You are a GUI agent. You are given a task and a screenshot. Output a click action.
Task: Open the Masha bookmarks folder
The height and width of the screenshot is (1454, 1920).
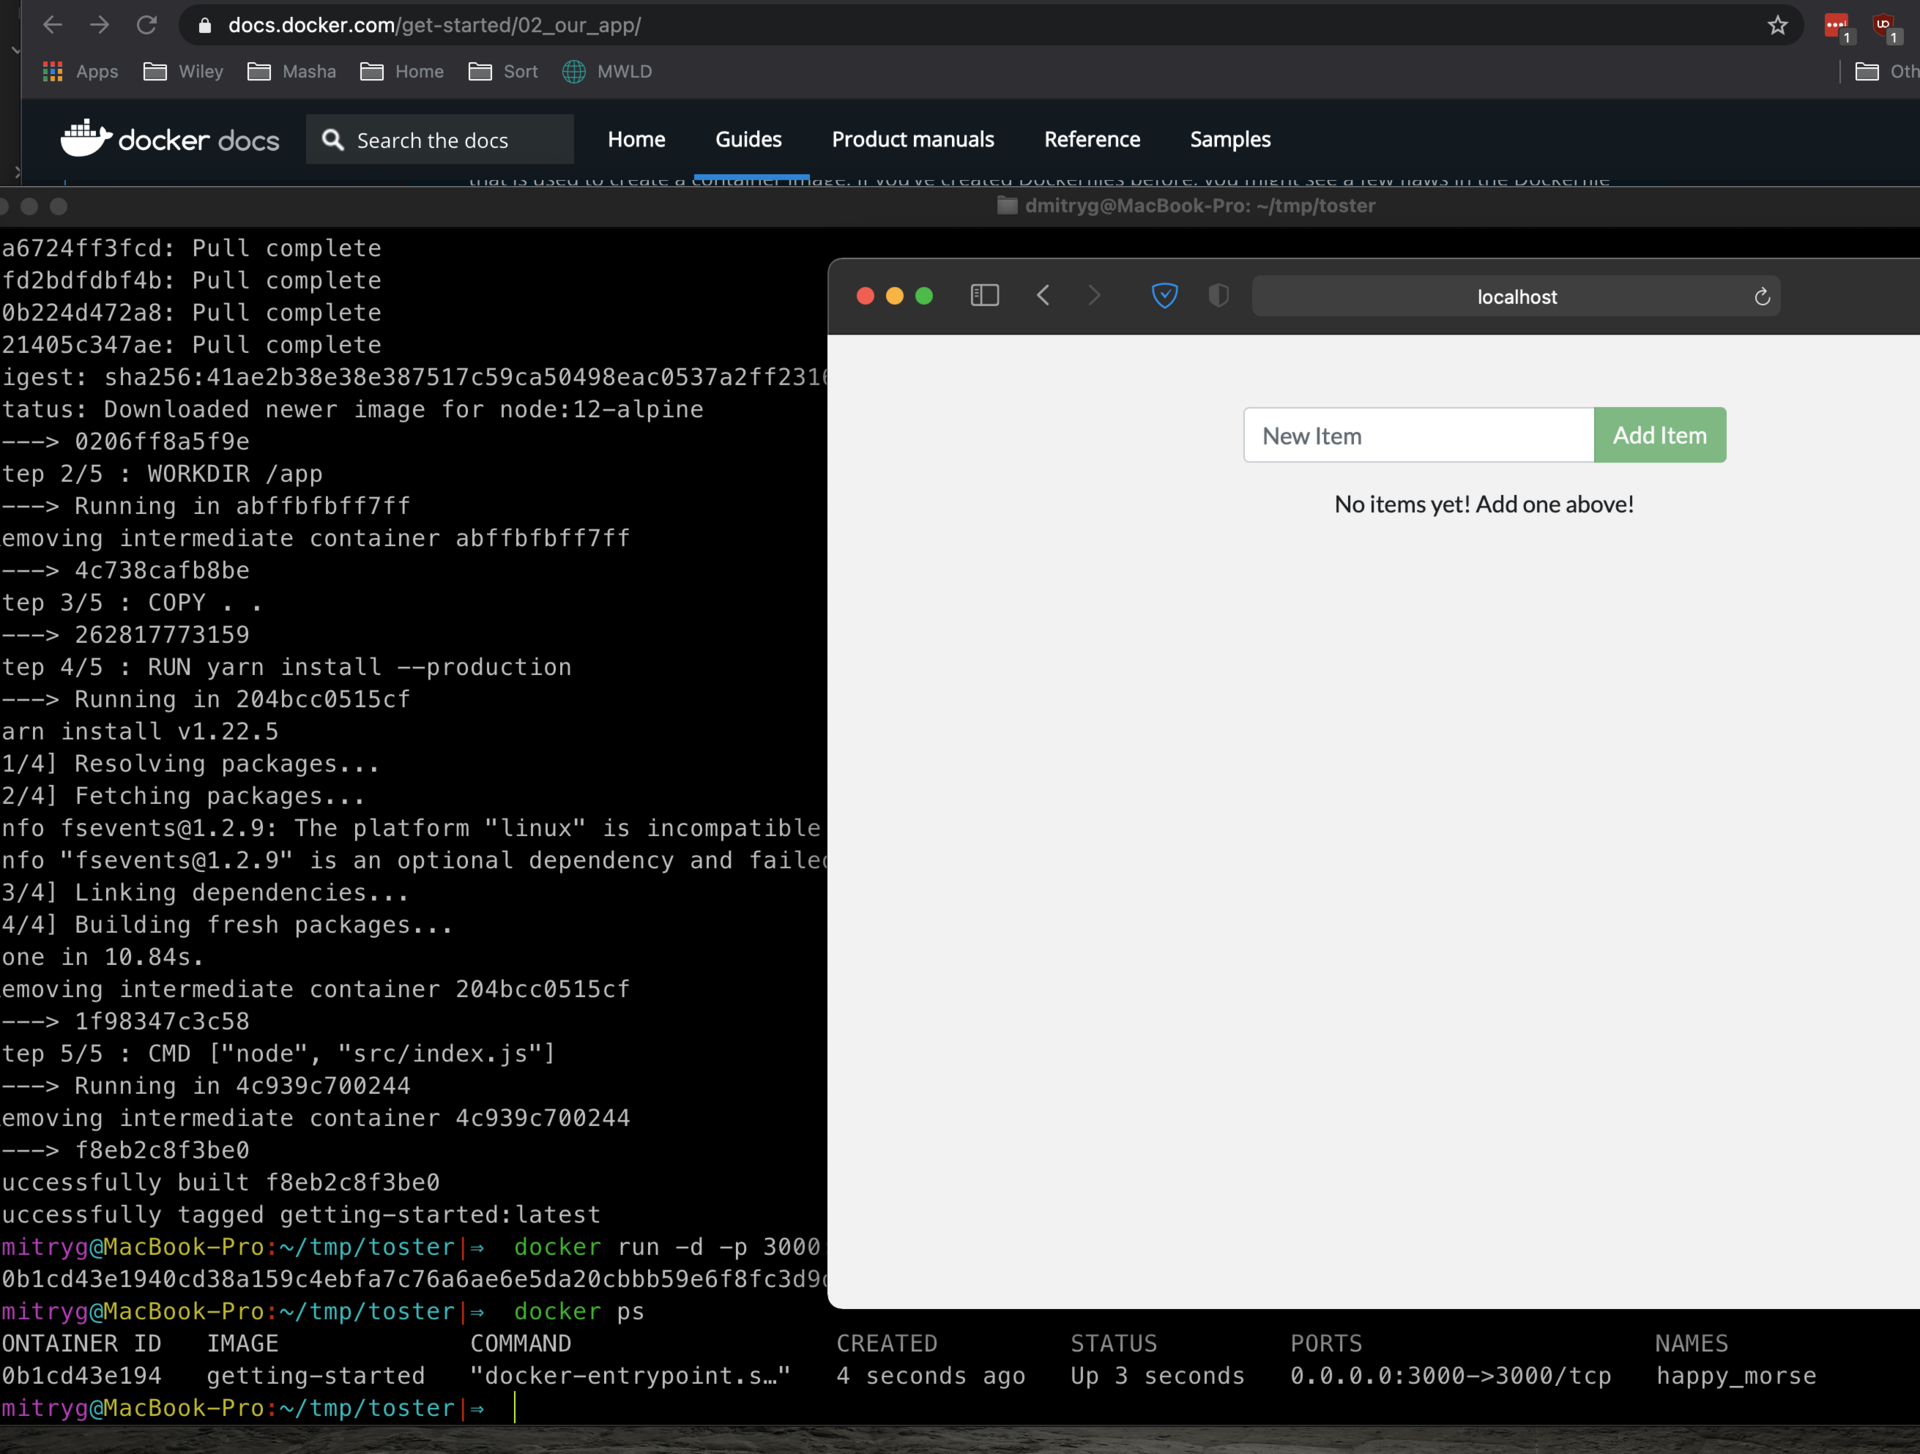click(292, 71)
